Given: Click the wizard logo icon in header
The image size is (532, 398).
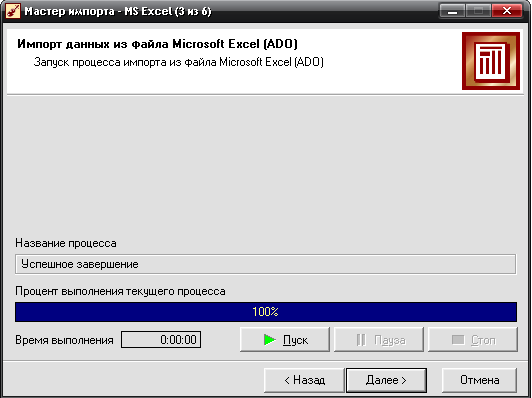Looking at the screenshot, I should click(x=491, y=61).
